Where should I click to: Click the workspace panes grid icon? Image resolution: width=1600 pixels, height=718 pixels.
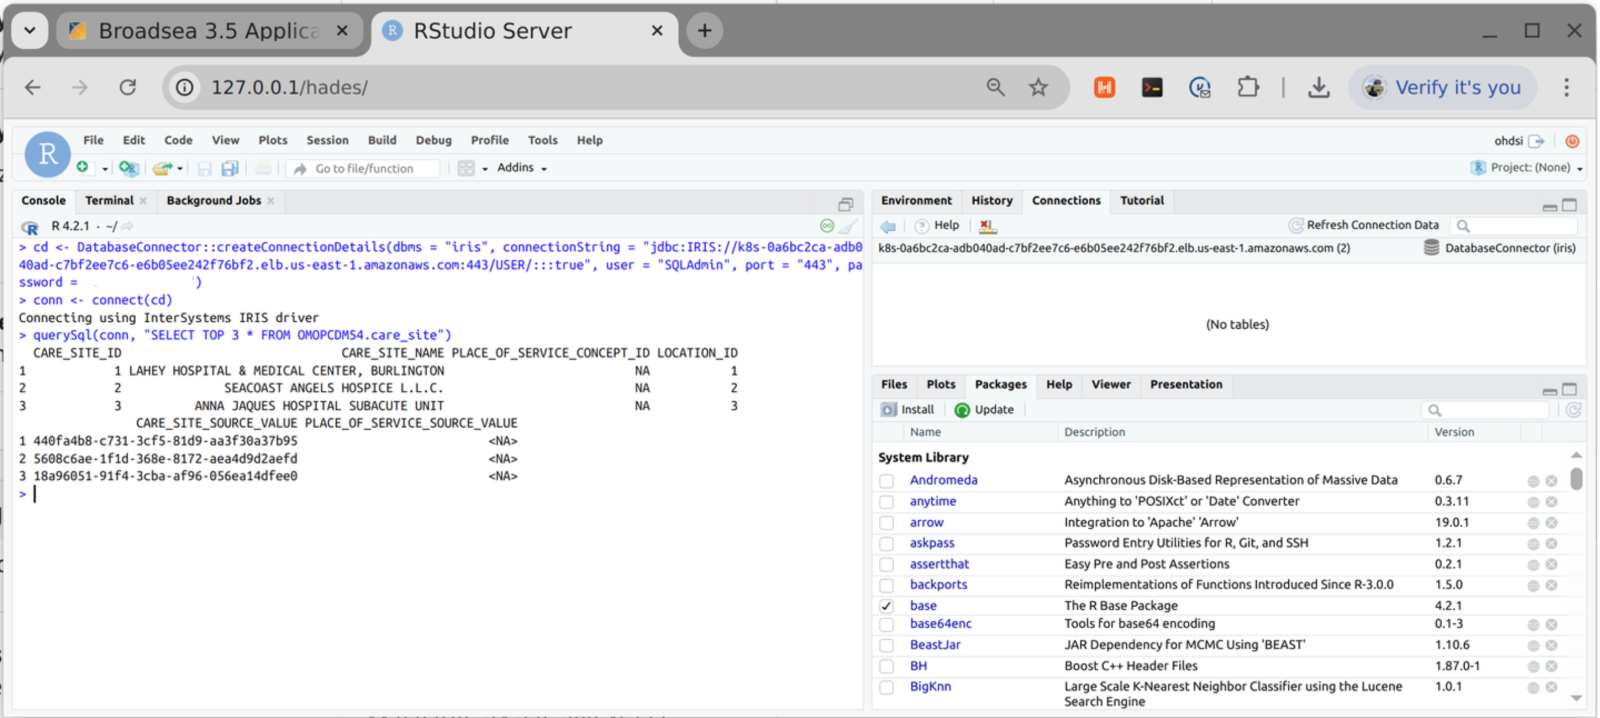coord(466,168)
